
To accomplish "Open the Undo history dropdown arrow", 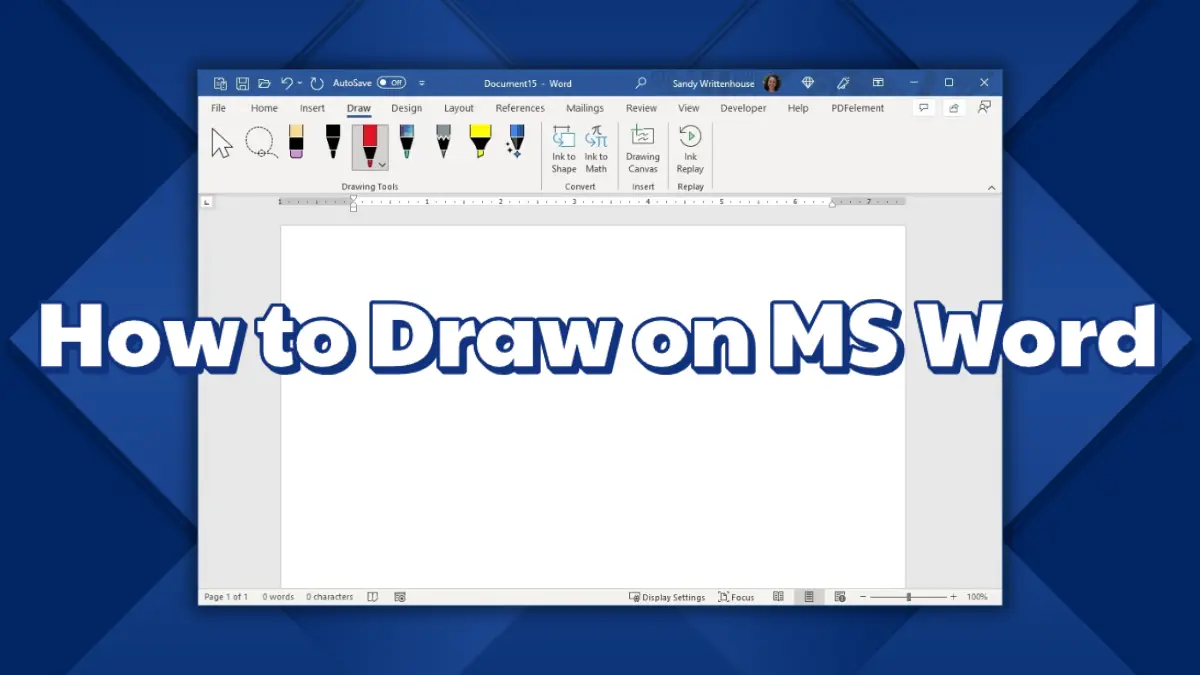I will [300, 84].
